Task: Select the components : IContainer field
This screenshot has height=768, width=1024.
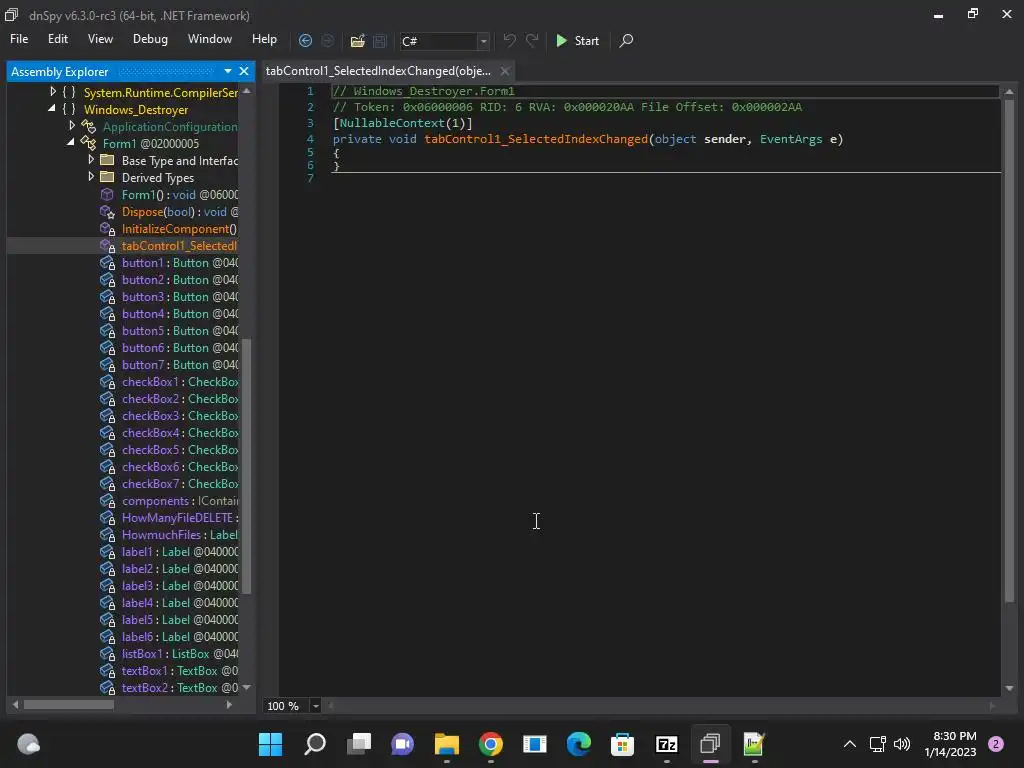Action: [180, 501]
